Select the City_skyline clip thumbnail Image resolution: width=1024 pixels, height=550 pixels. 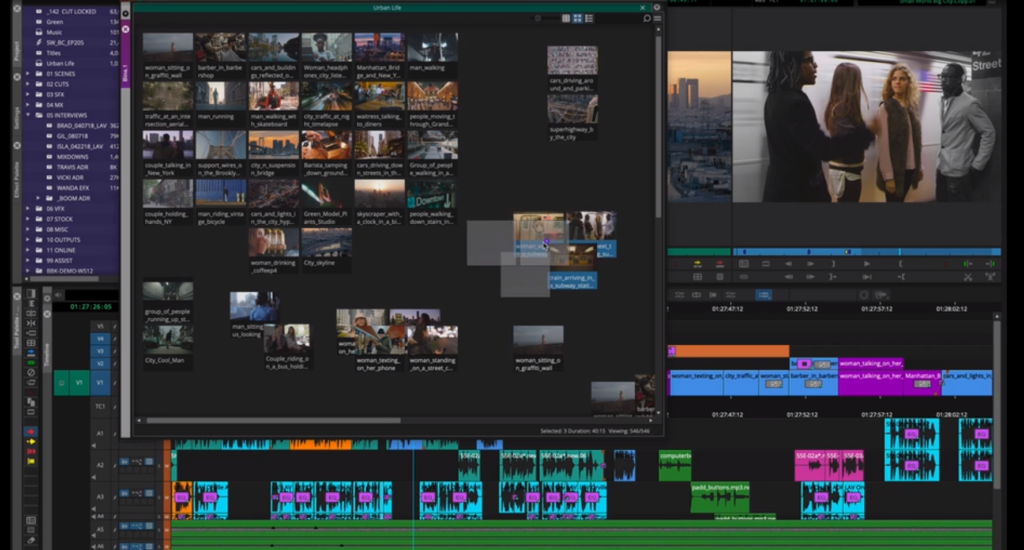pos(326,247)
